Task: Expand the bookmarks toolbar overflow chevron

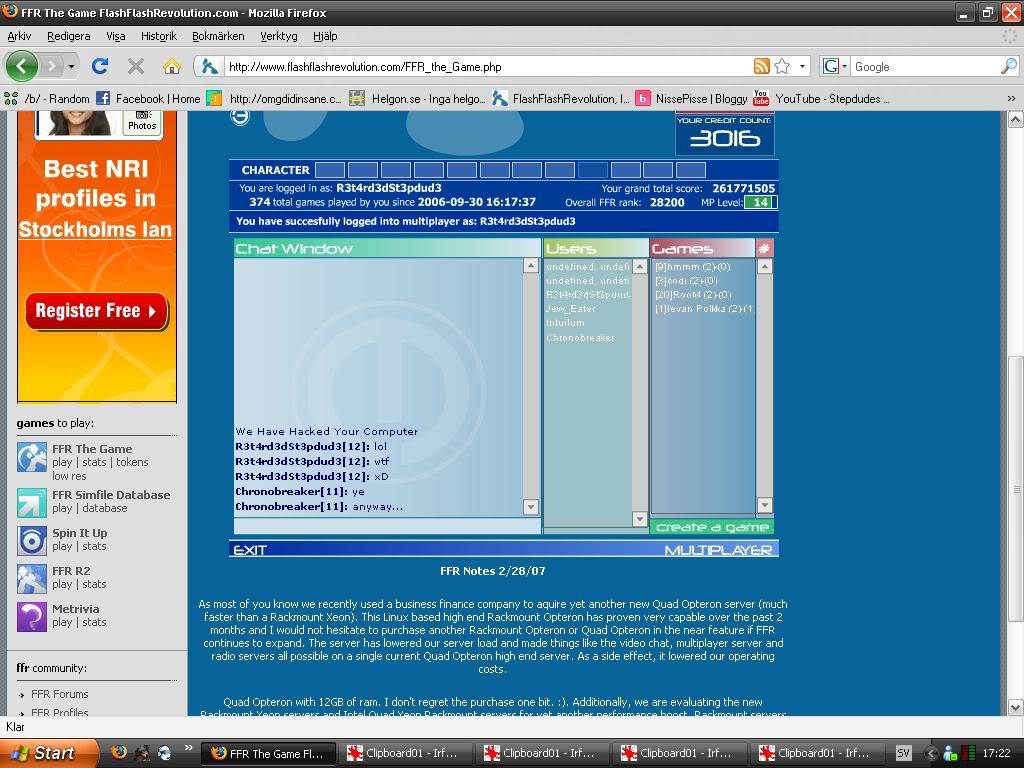Action: click(1011, 98)
